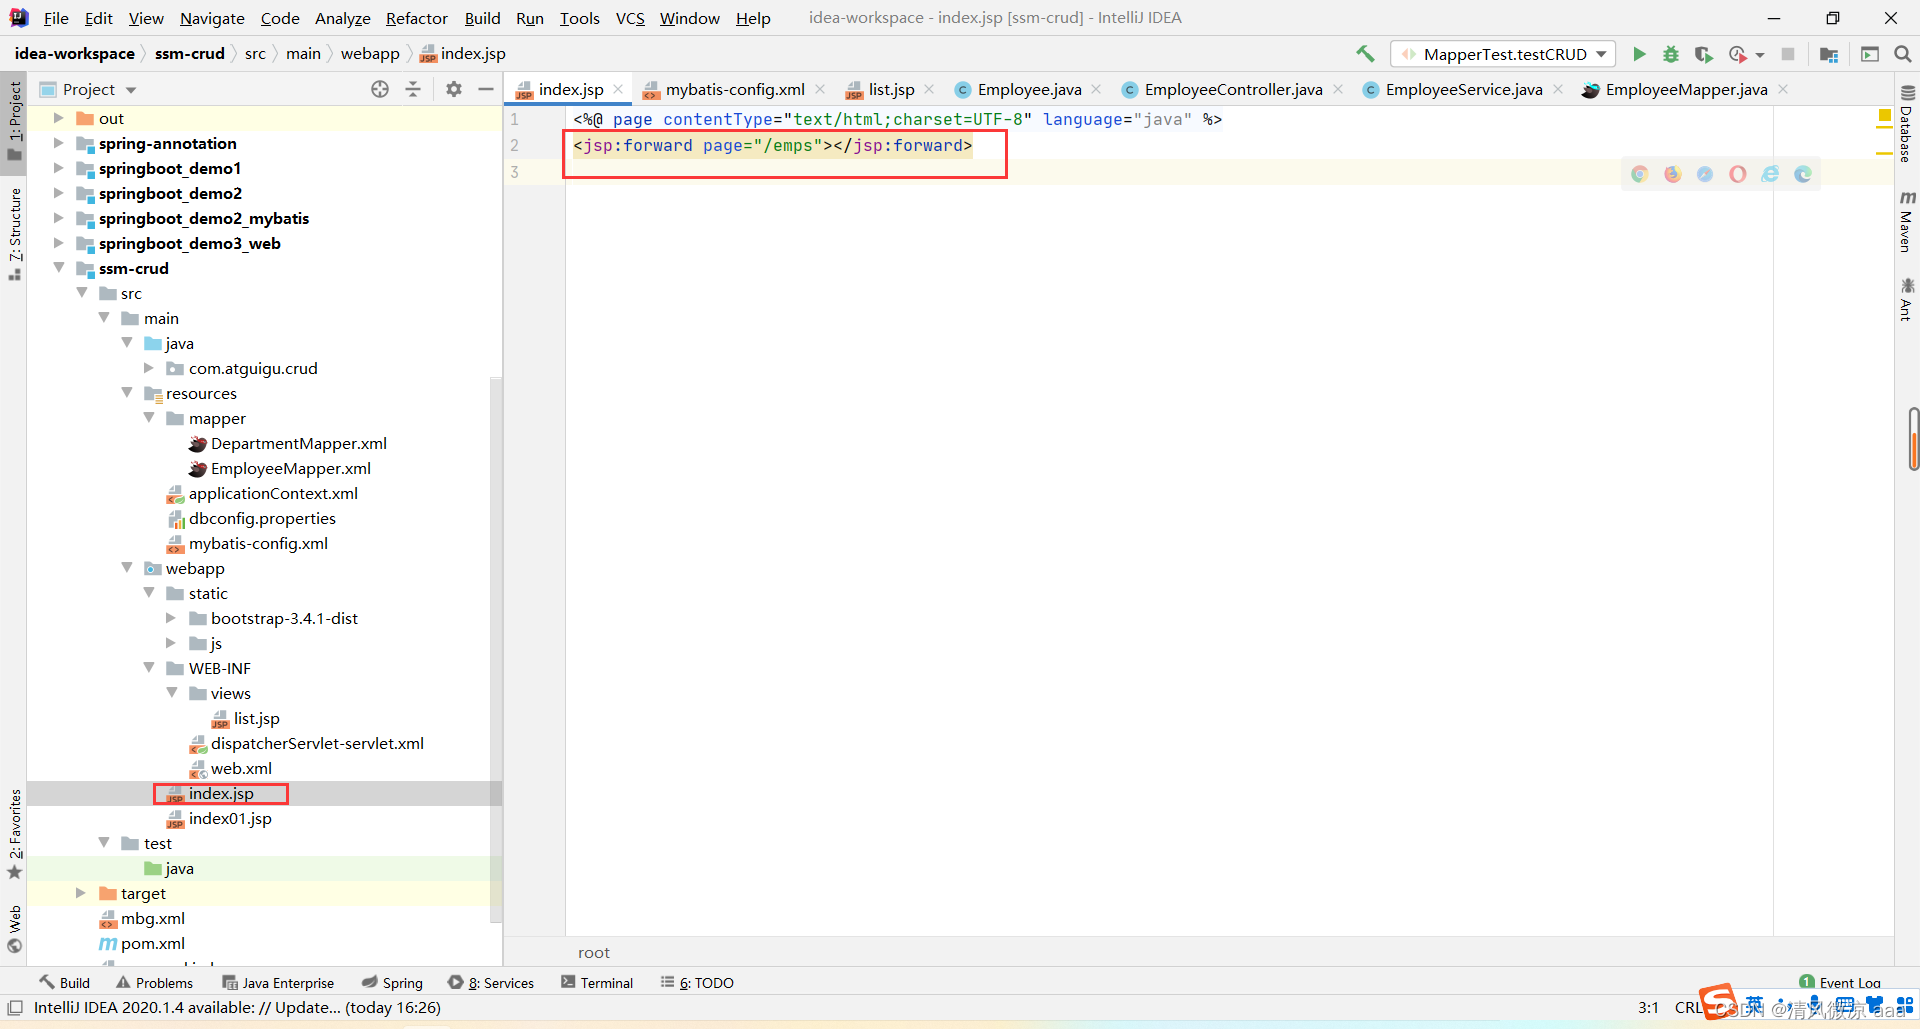Switch to mybatis-config.xml editor tab

click(x=735, y=89)
